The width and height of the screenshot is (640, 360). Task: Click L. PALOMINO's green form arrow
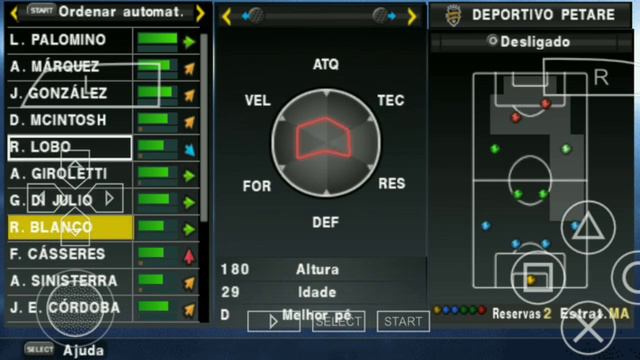click(189, 42)
